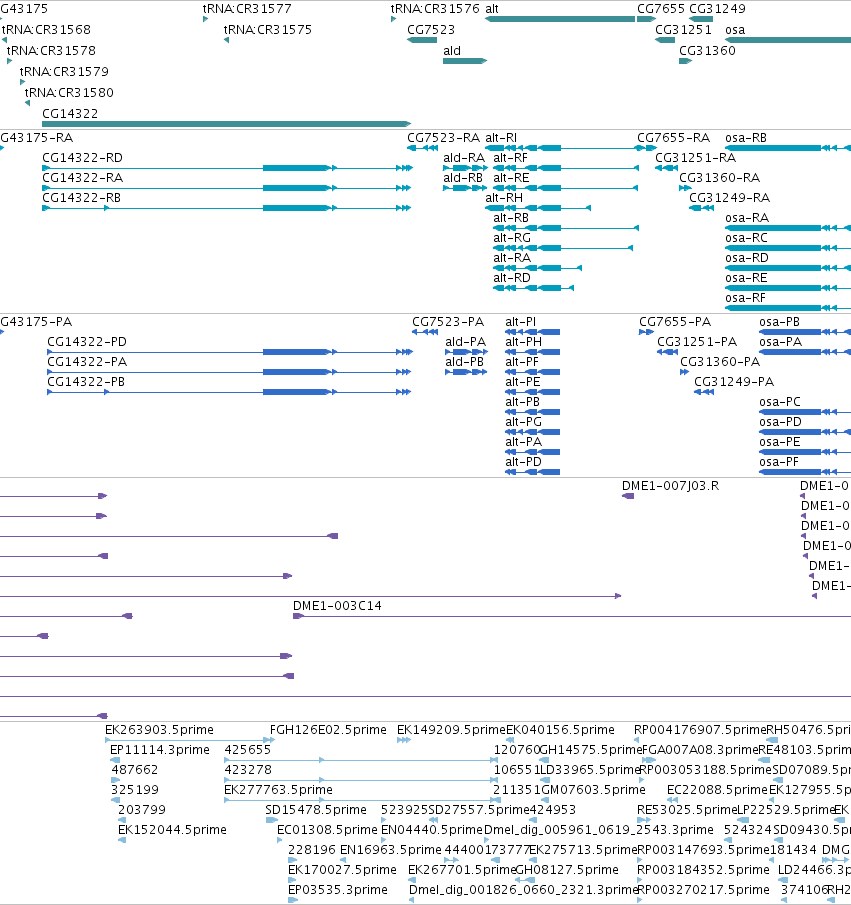Click the alt-PG protein label
This screenshot has height=905, width=851.
[524, 422]
